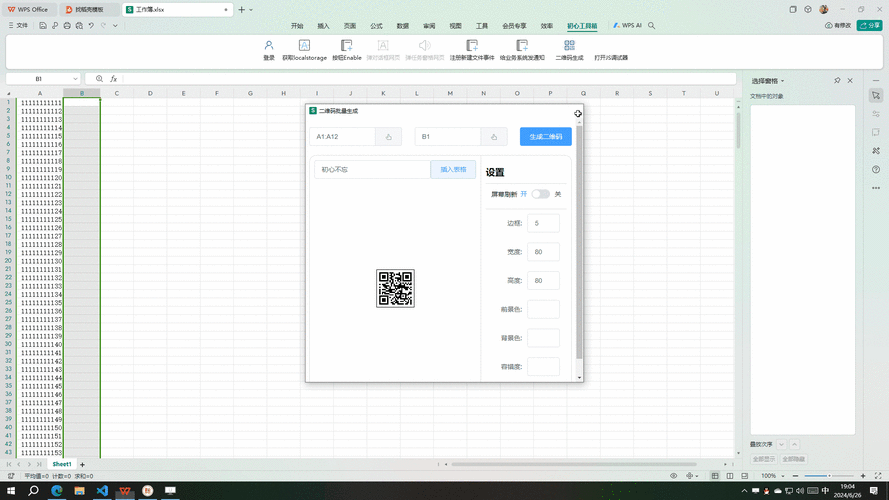Switch to the 插入 ribbon tab
889x500 pixels.
click(x=323, y=26)
